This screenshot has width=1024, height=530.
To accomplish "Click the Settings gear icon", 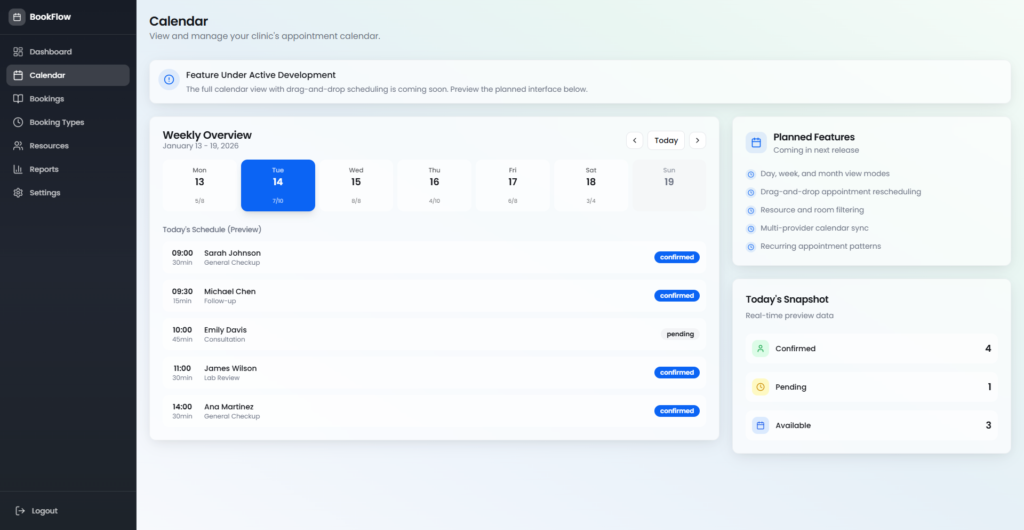I will point(18,193).
